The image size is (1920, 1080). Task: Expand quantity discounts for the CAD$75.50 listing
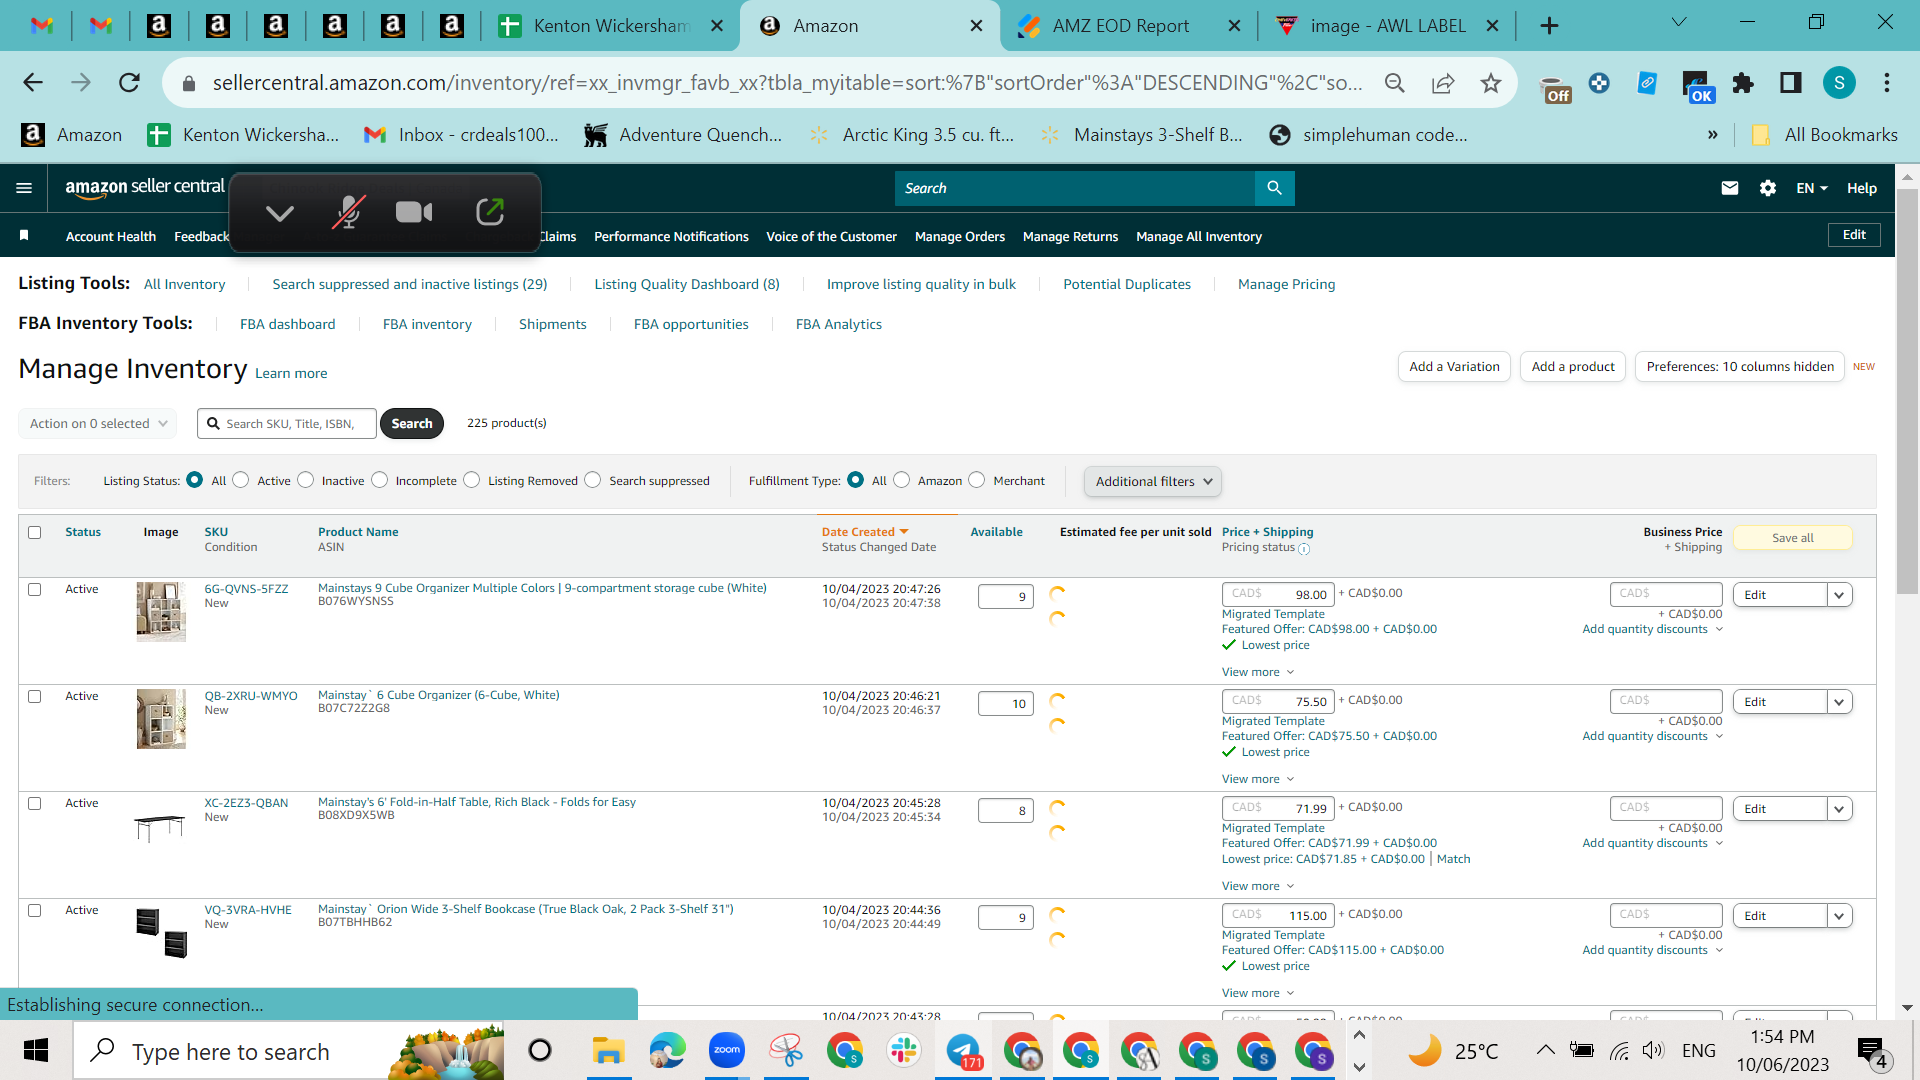[x=1652, y=736]
